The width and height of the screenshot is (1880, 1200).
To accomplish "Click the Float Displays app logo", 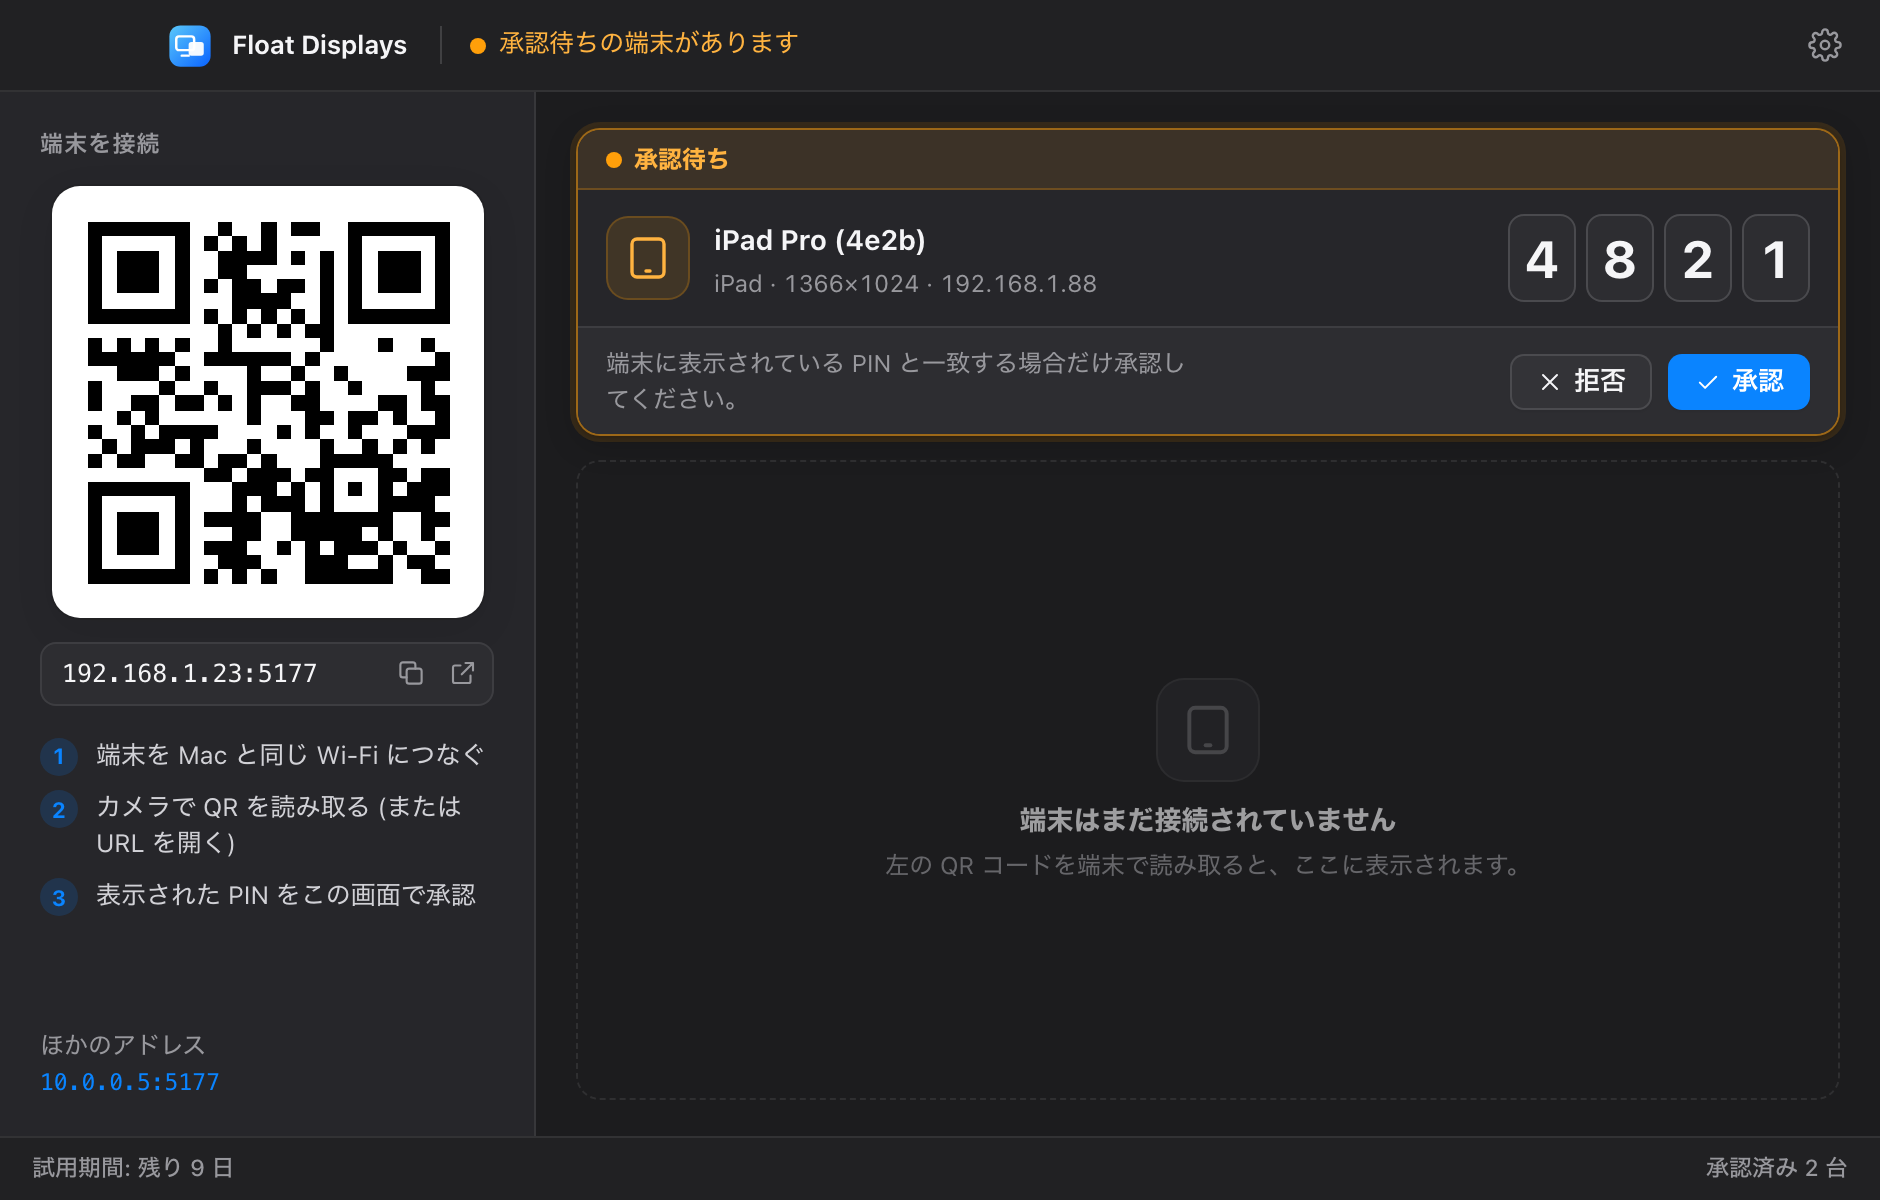I will tap(190, 46).
